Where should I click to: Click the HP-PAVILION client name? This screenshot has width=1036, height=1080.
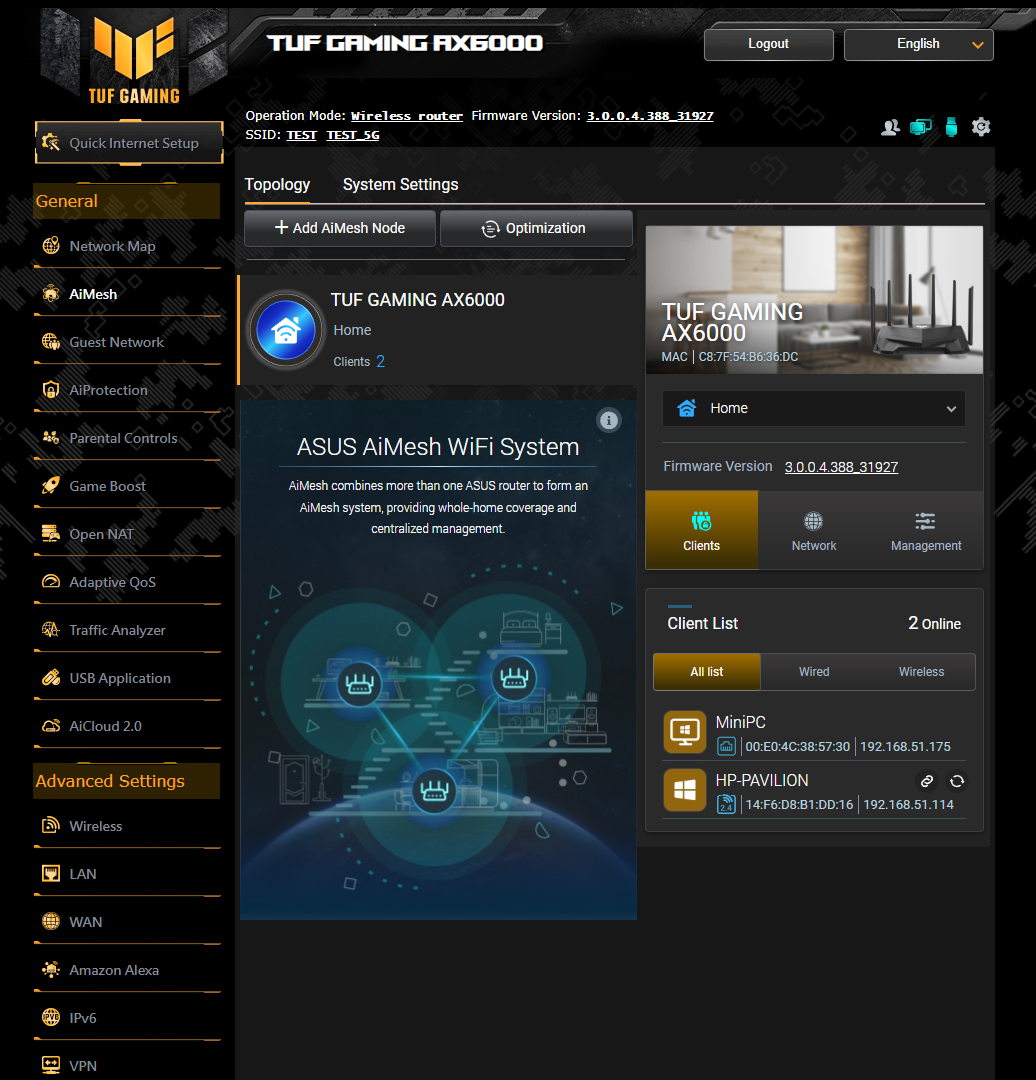coord(762,780)
